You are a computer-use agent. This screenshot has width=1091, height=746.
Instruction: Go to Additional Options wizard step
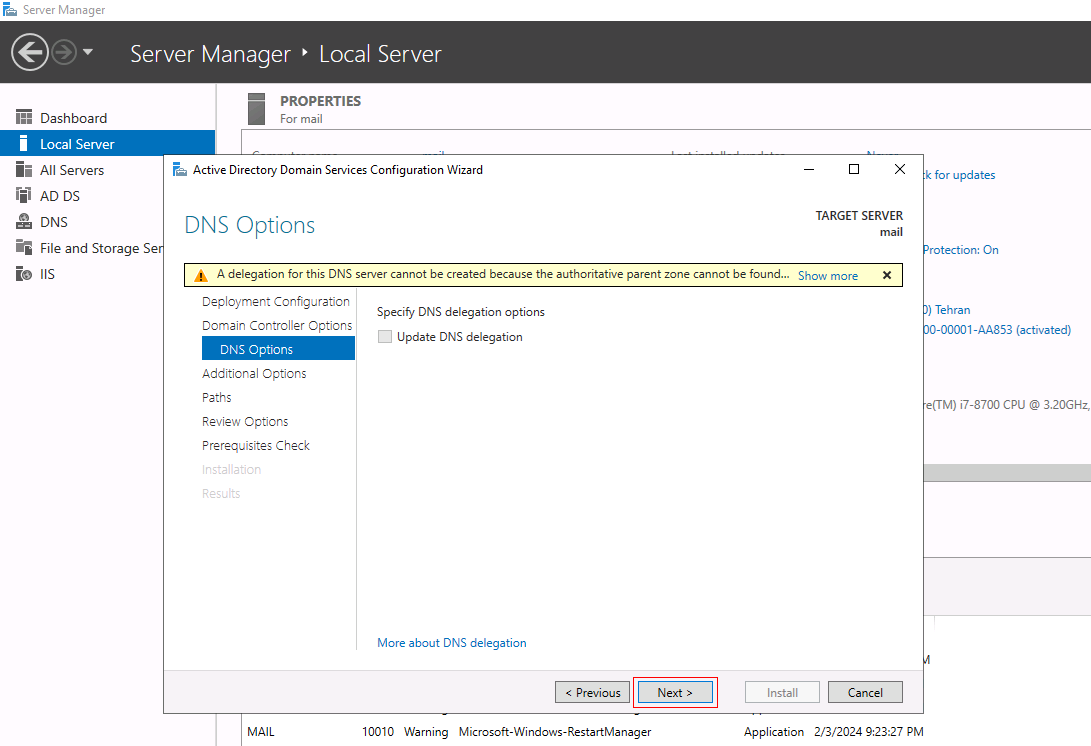coord(254,373)
